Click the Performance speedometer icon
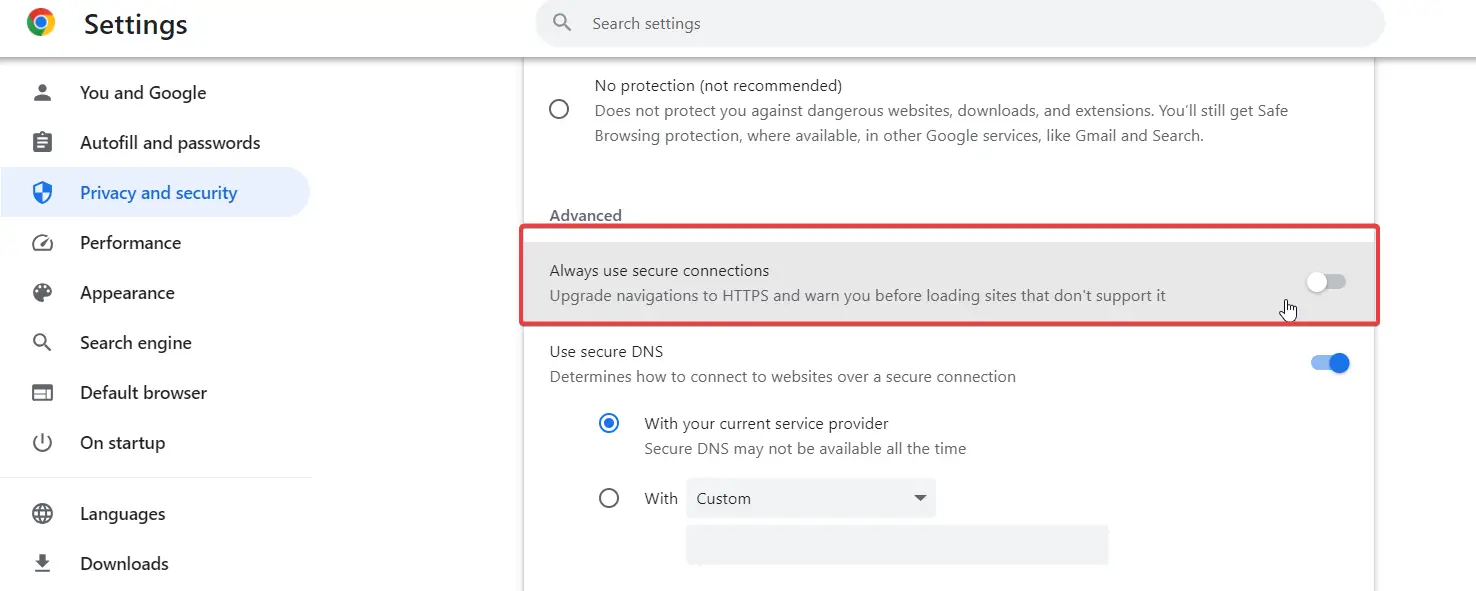This screenshot has height=591, width=1476. click(x=42, y=243)
